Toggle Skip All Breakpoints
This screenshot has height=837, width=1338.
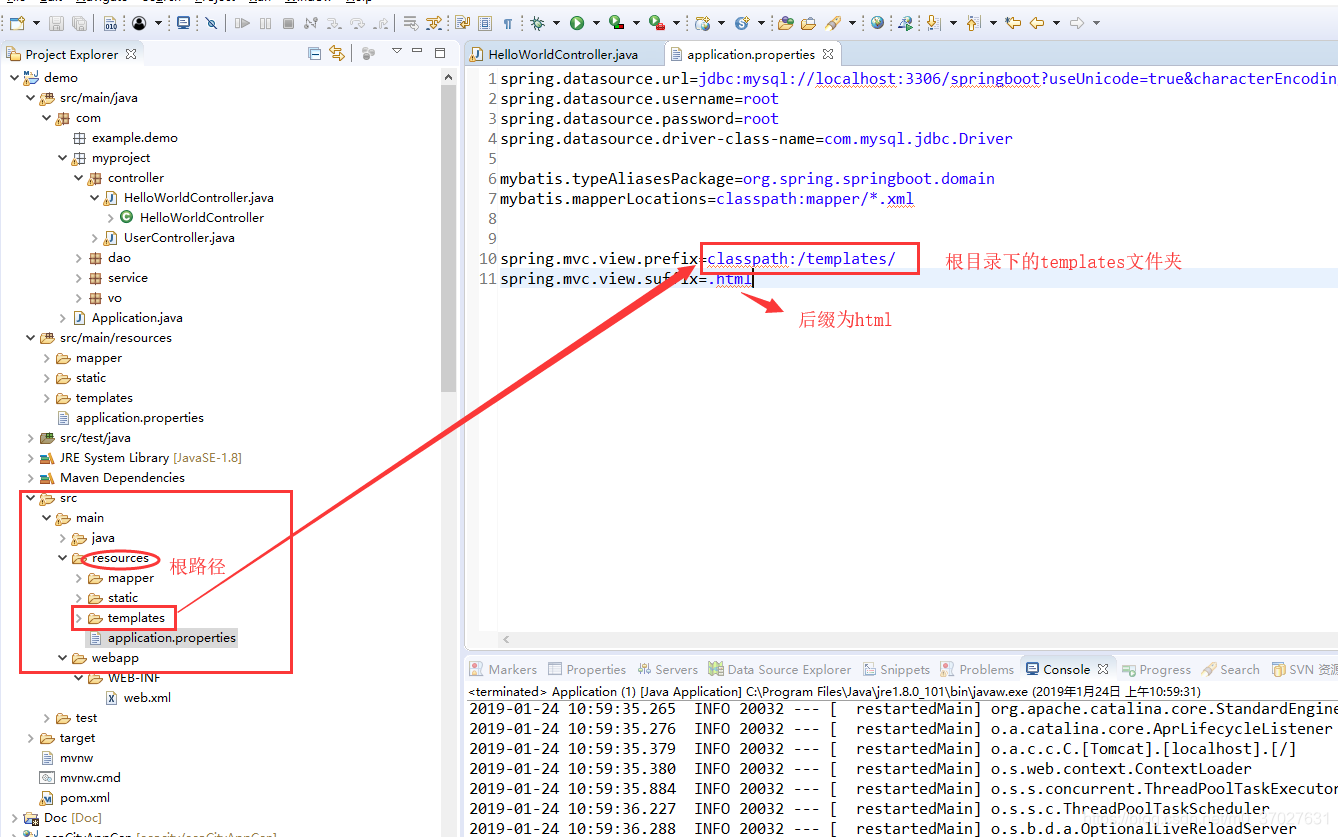[211, 24]
